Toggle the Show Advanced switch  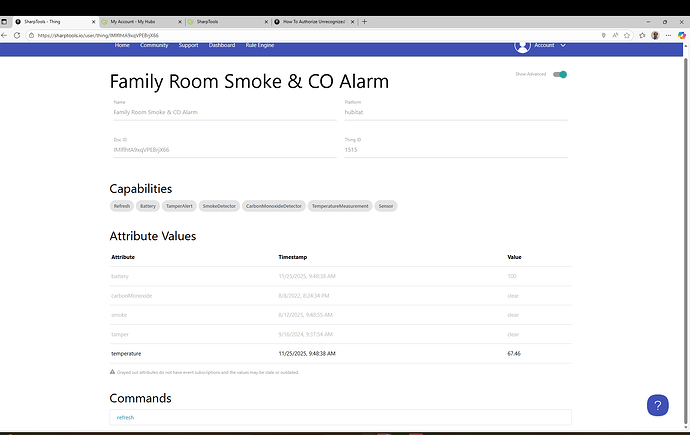point(559,74)
